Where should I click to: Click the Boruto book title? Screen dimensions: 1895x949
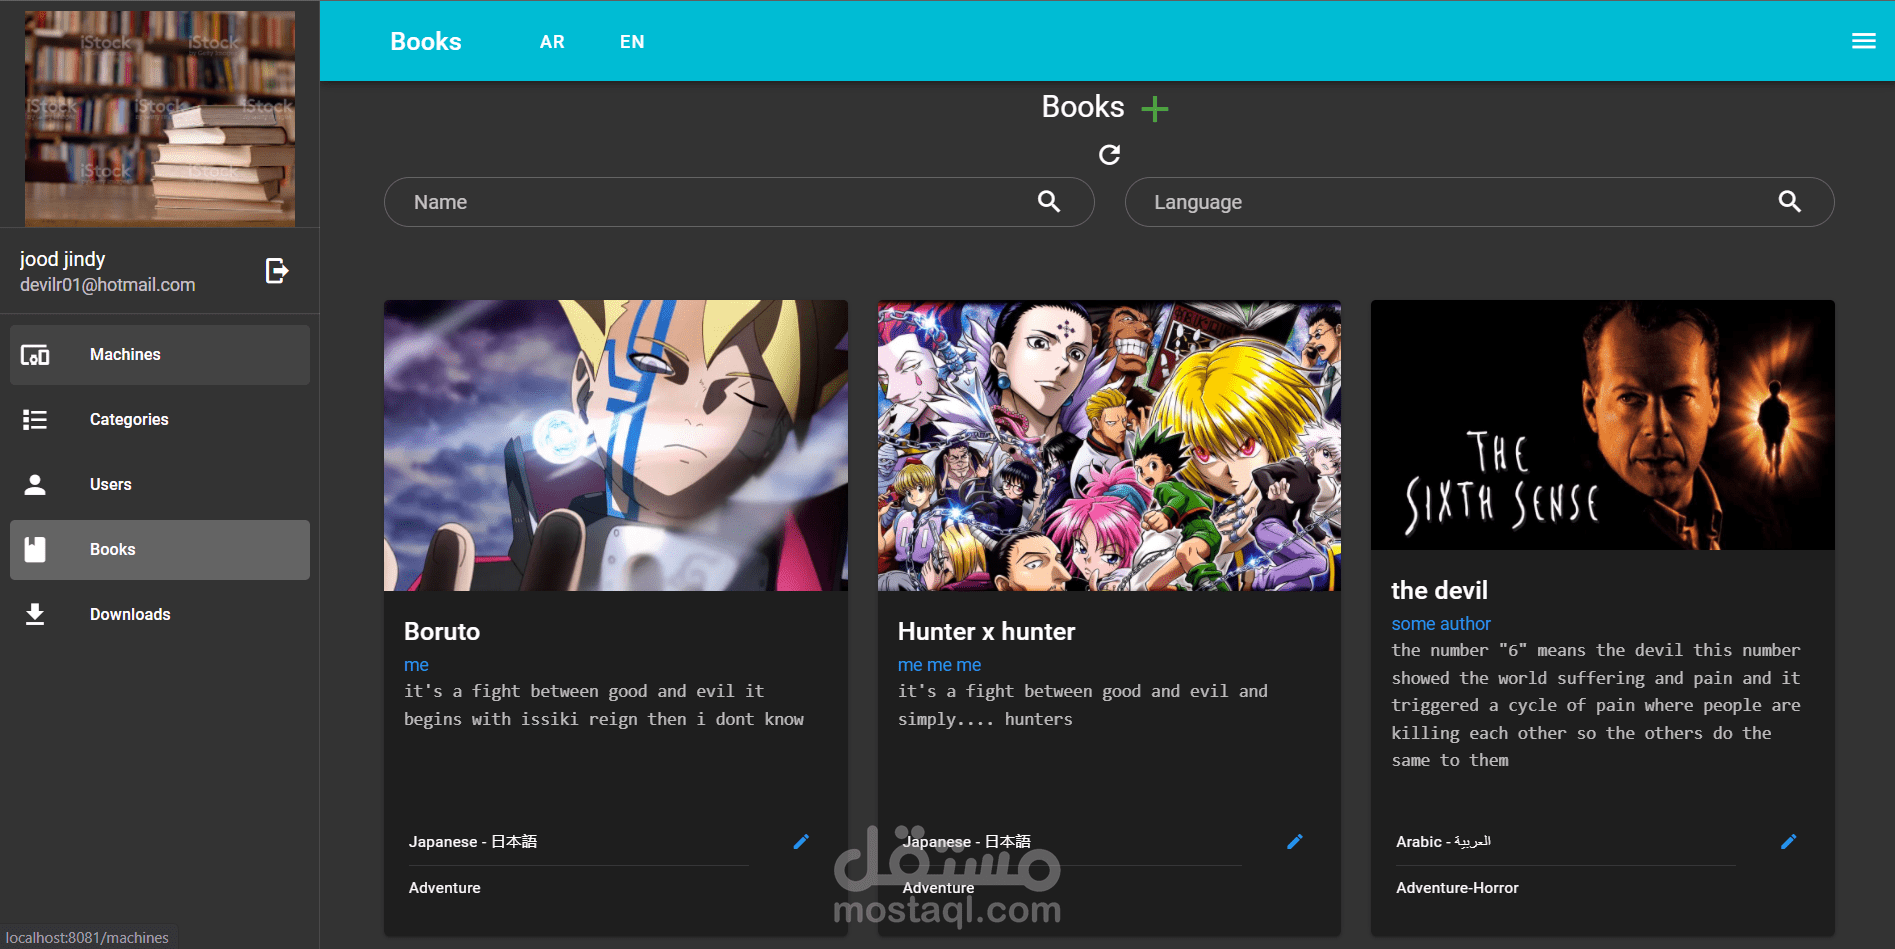tap(442, 632)
